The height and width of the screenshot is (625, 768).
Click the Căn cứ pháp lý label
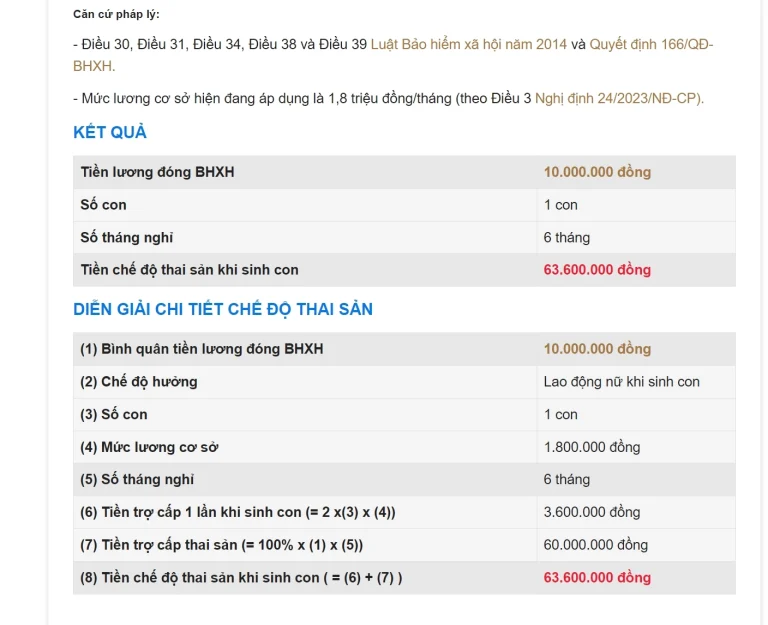(x=116, y=14)
